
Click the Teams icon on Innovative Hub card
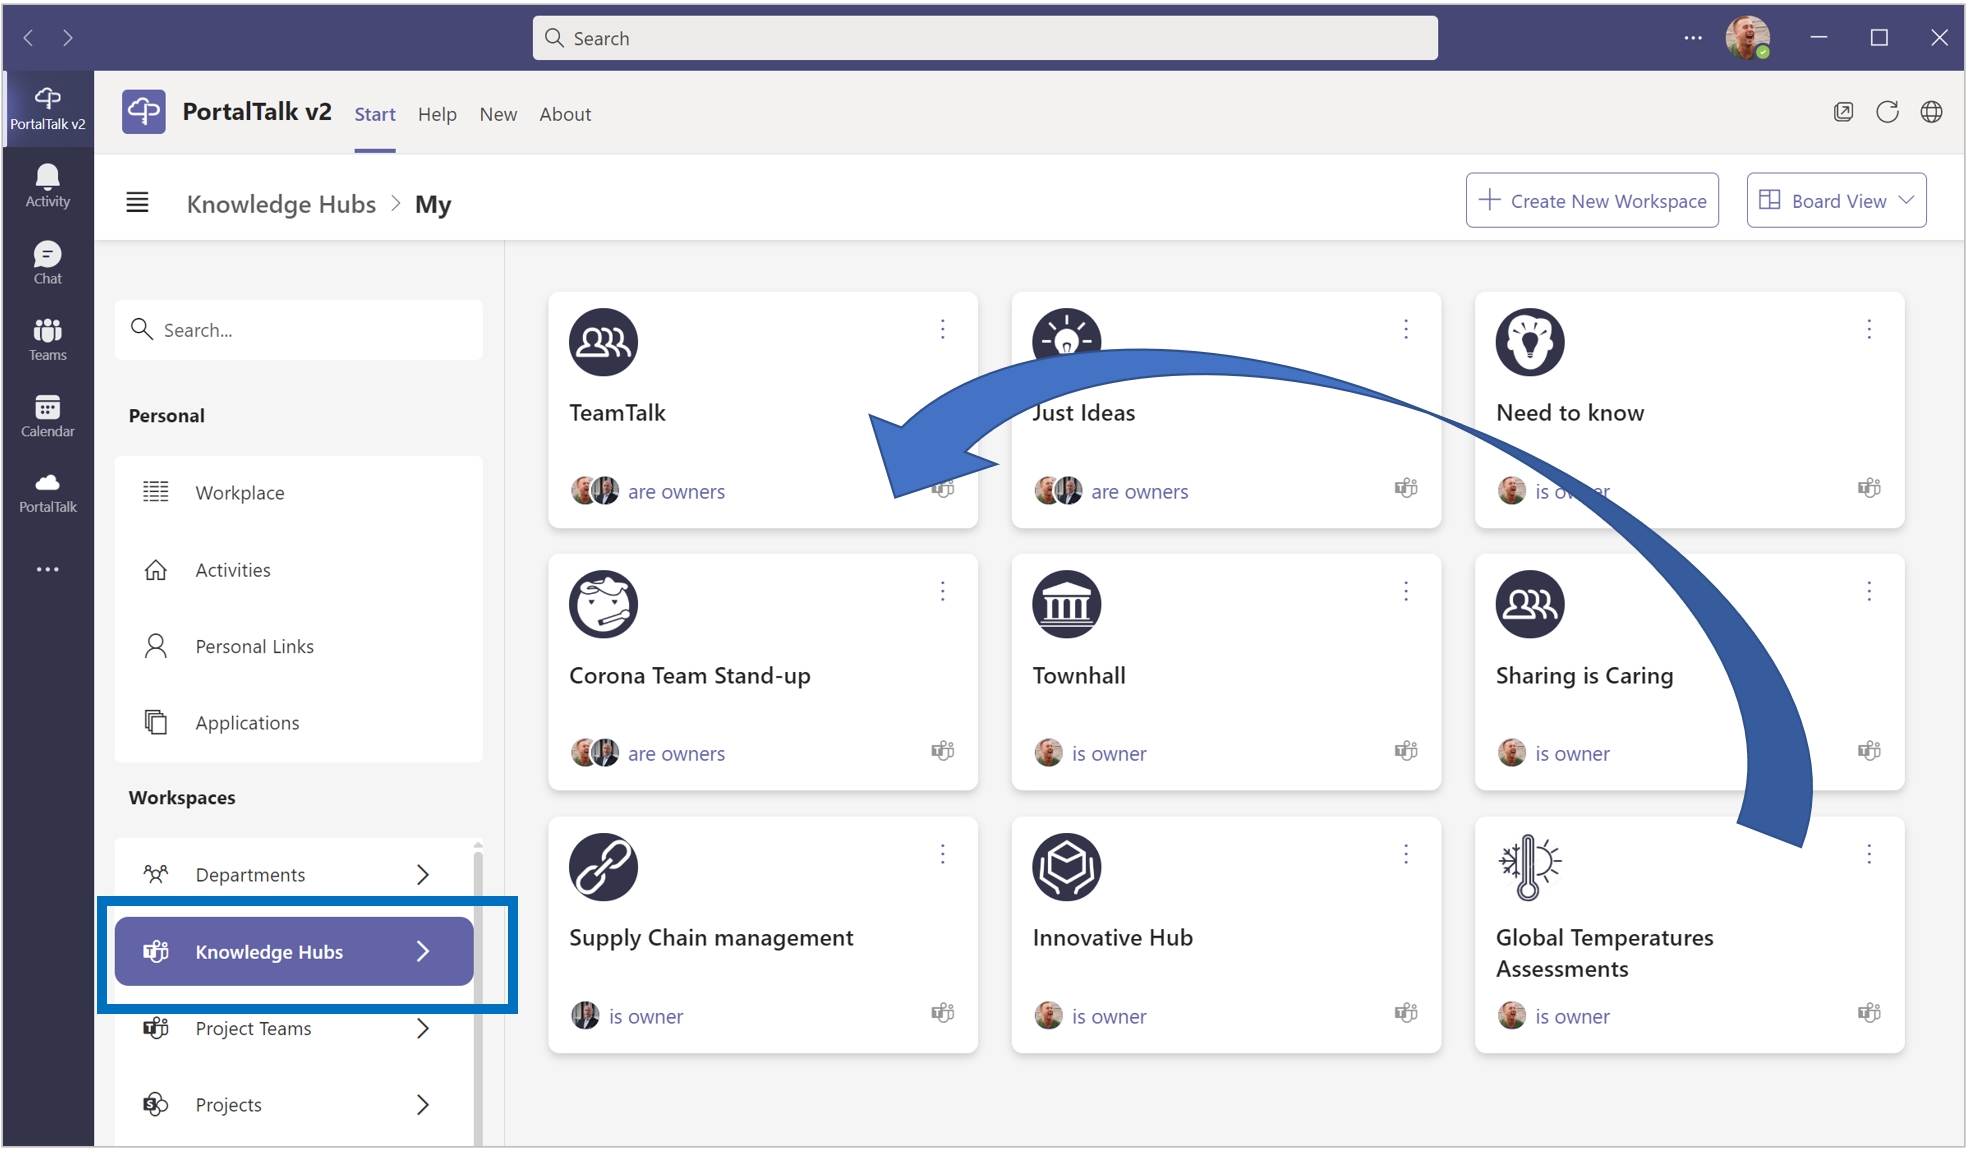[x=1405, y=1013]
